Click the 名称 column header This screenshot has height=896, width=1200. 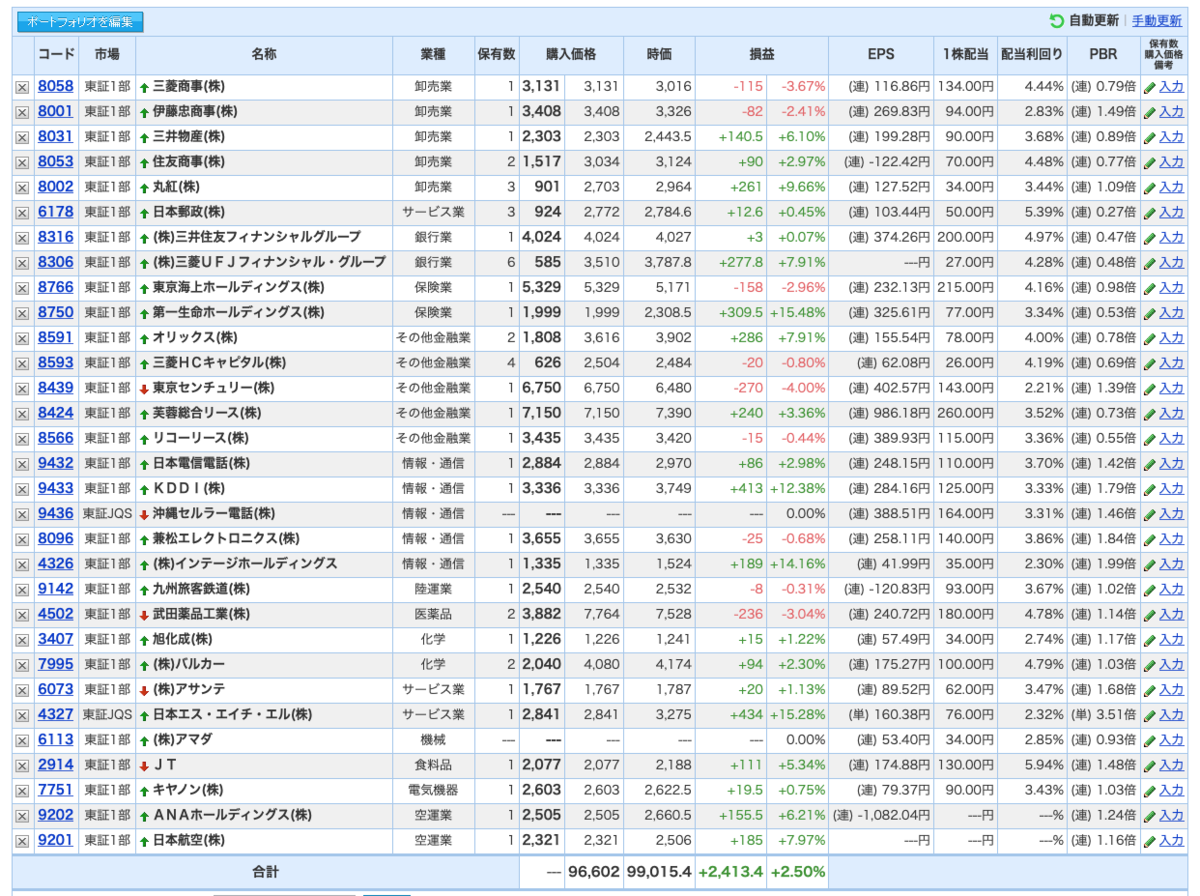point(264,55)
